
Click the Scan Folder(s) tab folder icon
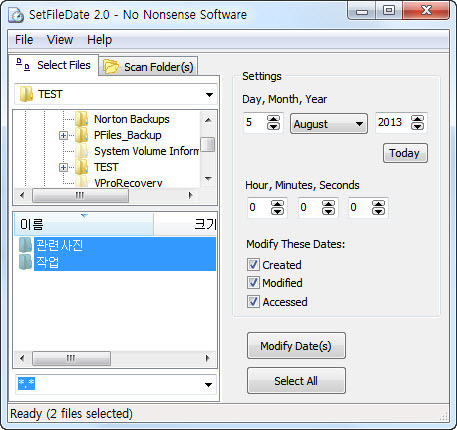[111, 67]
